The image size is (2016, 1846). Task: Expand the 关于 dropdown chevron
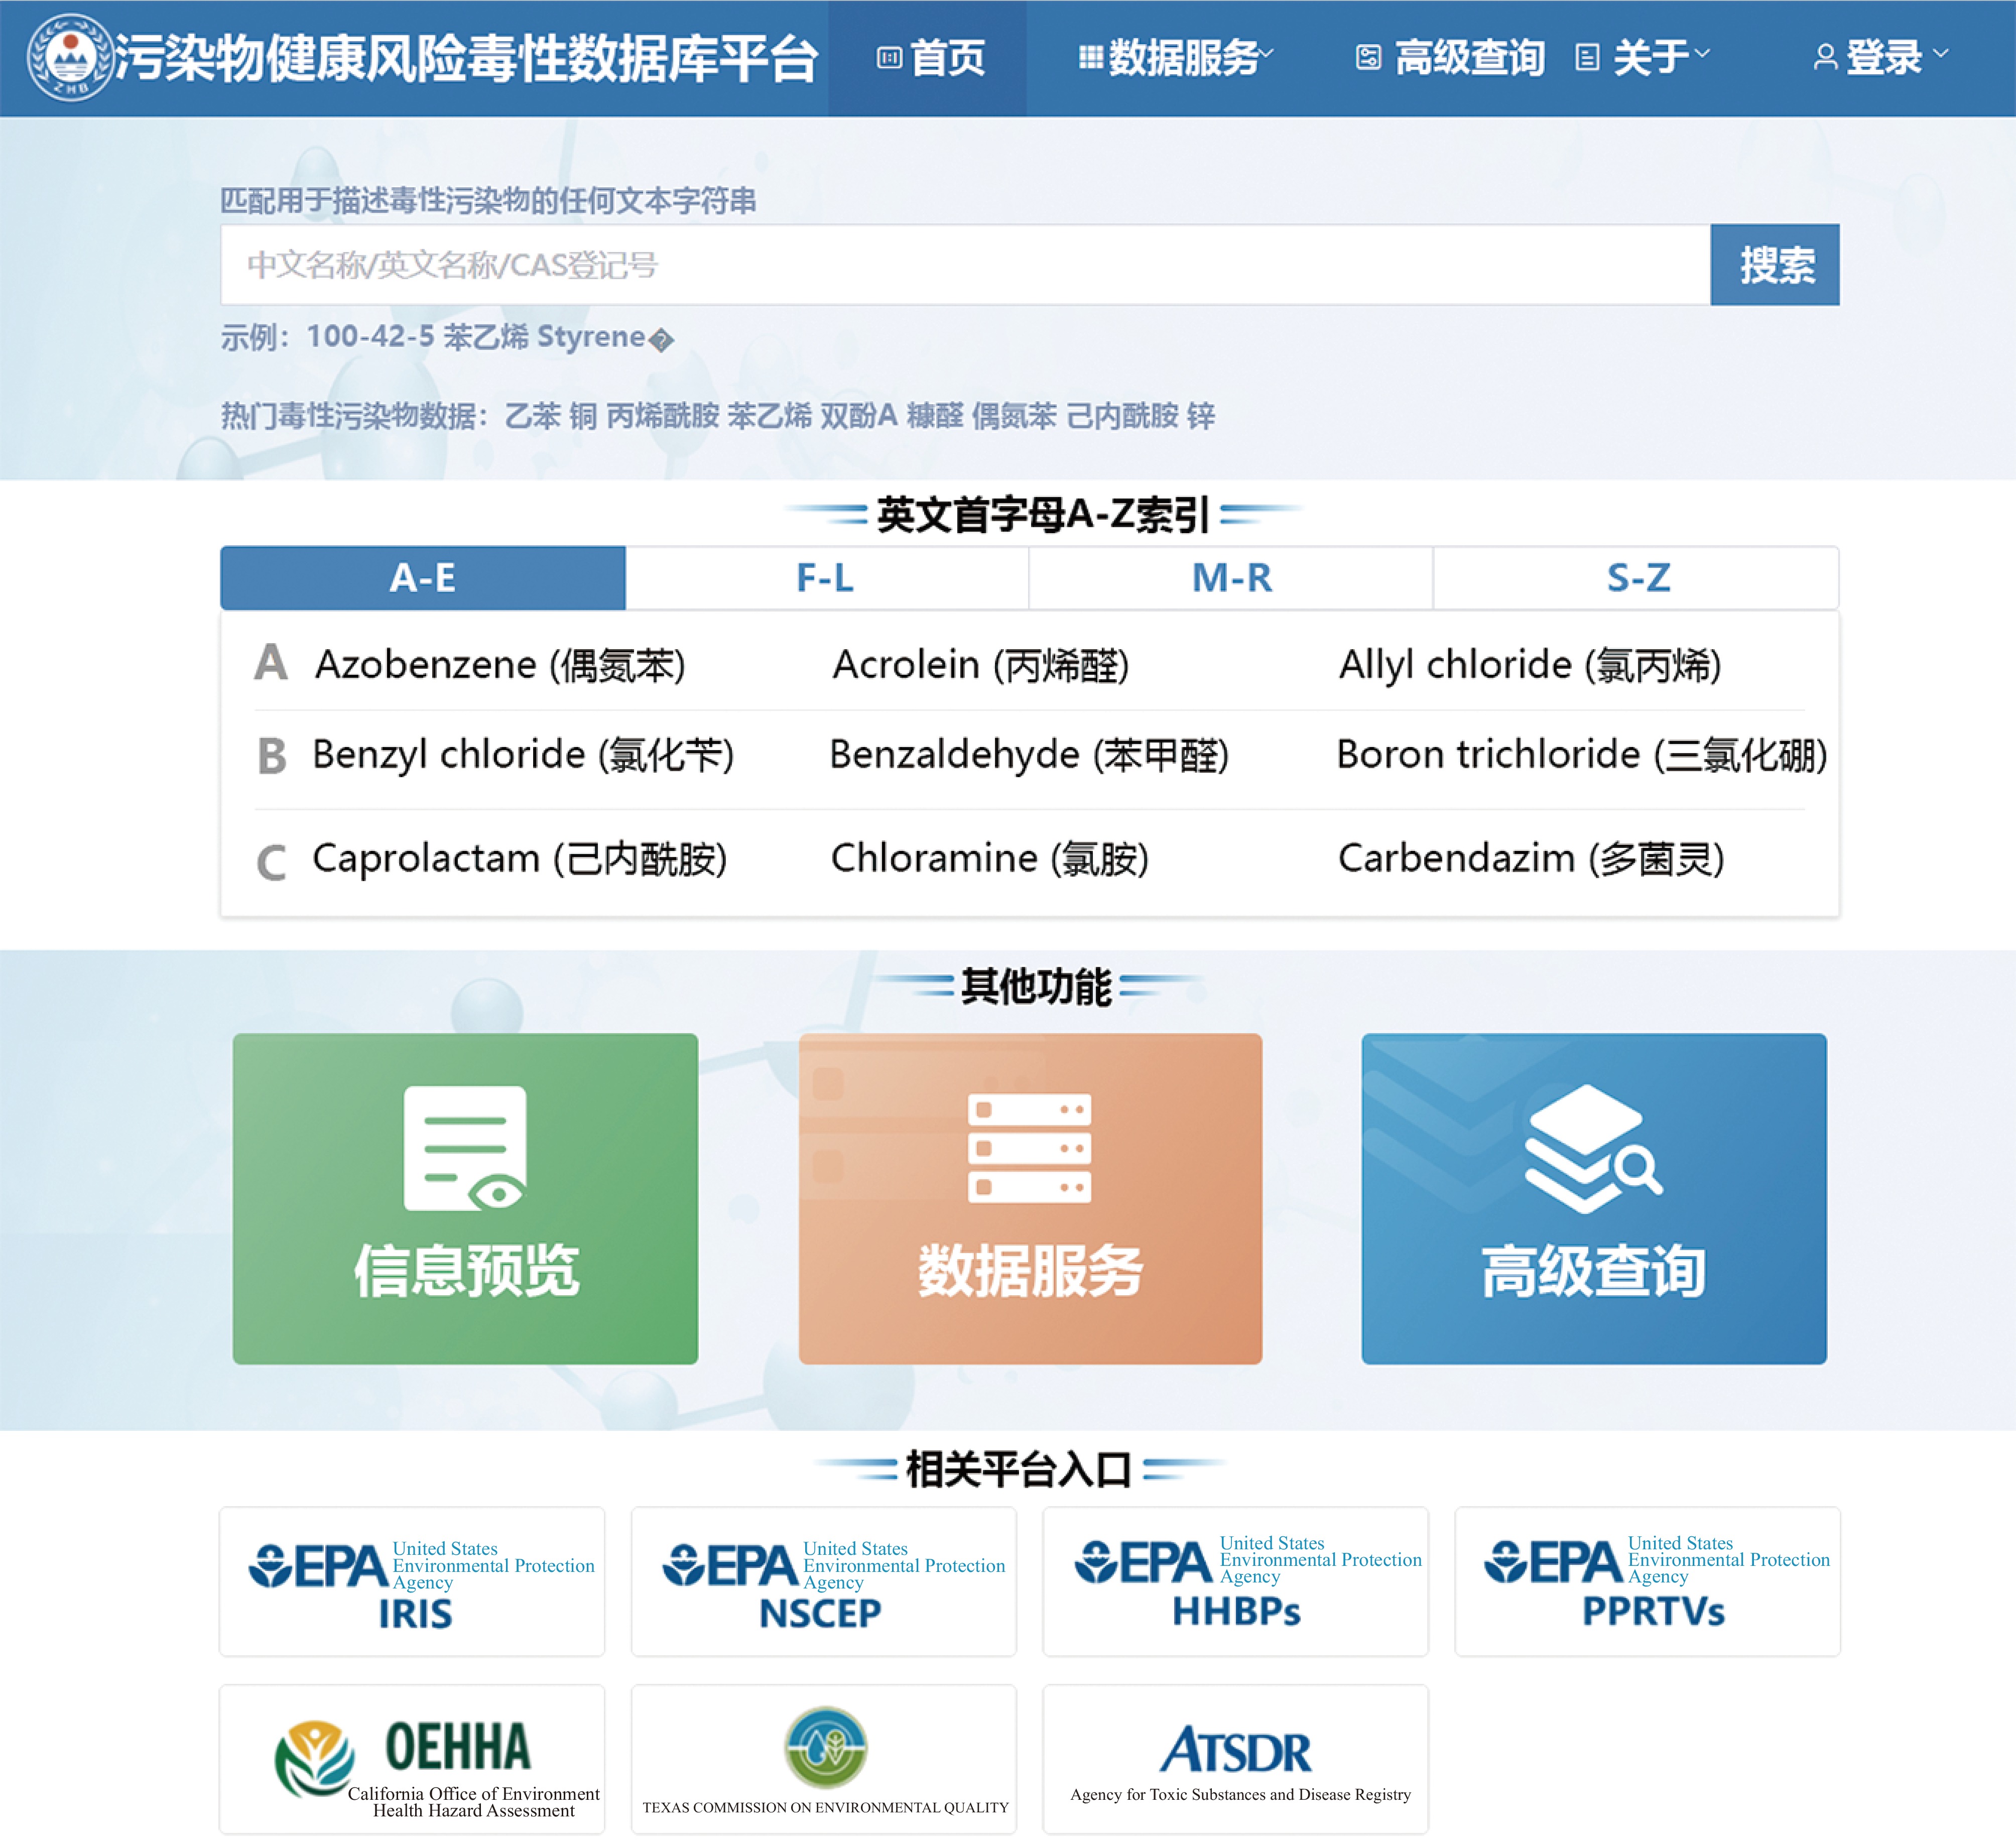click(1701, 53)
